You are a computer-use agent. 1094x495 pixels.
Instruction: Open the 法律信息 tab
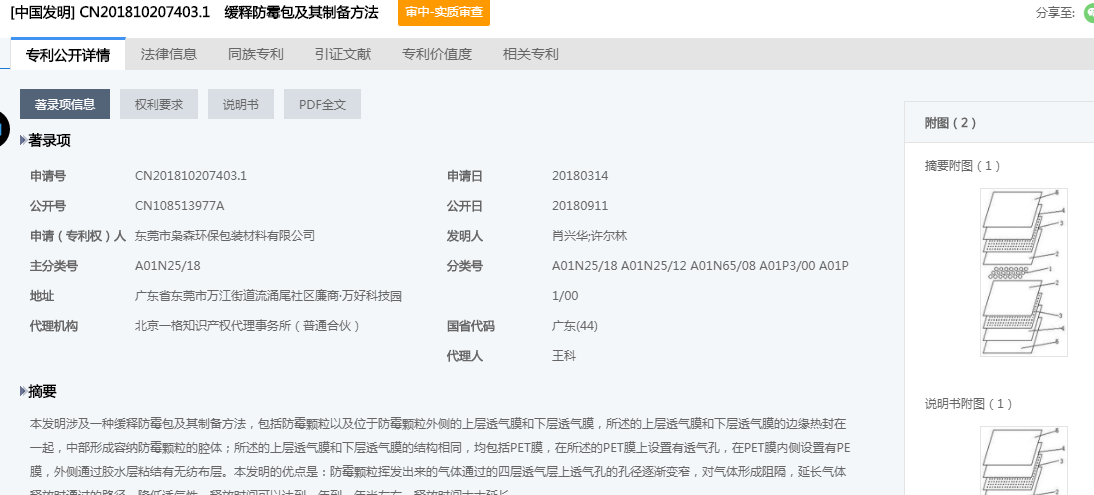[169, 54]
